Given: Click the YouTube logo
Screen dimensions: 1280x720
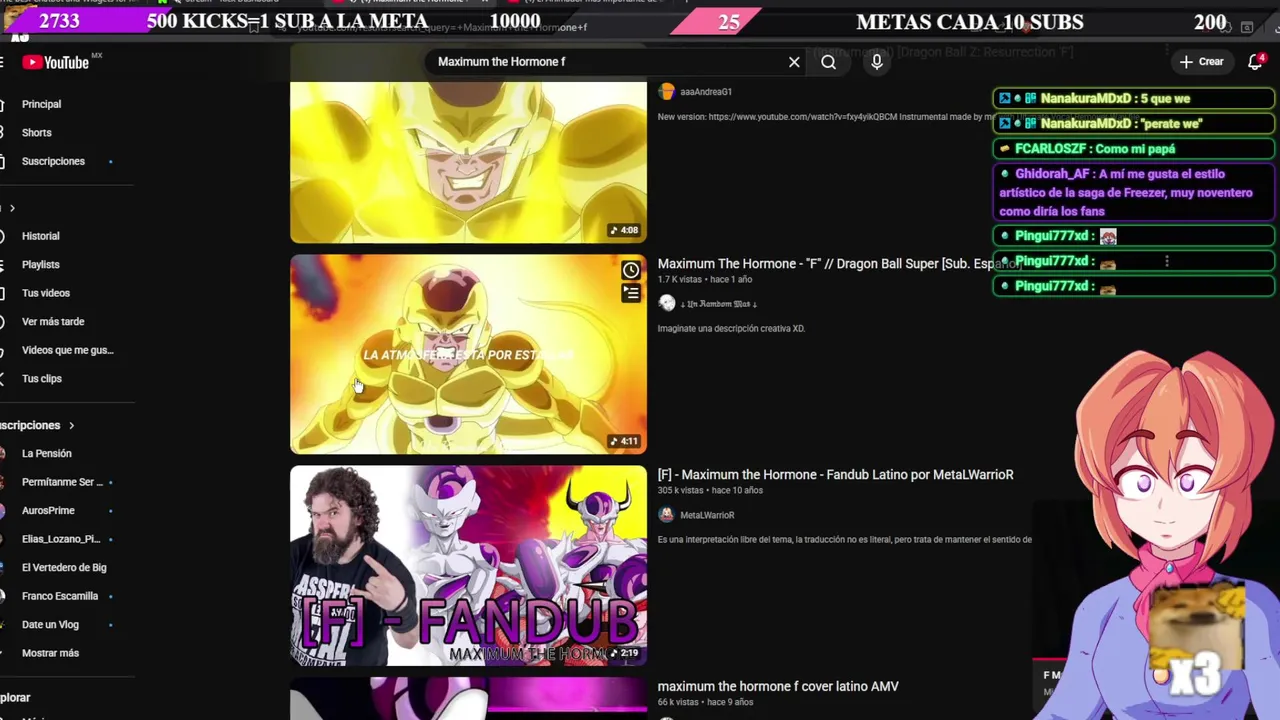Looking at the screenshot, I should pyautogui.click(x=56, y=62).
